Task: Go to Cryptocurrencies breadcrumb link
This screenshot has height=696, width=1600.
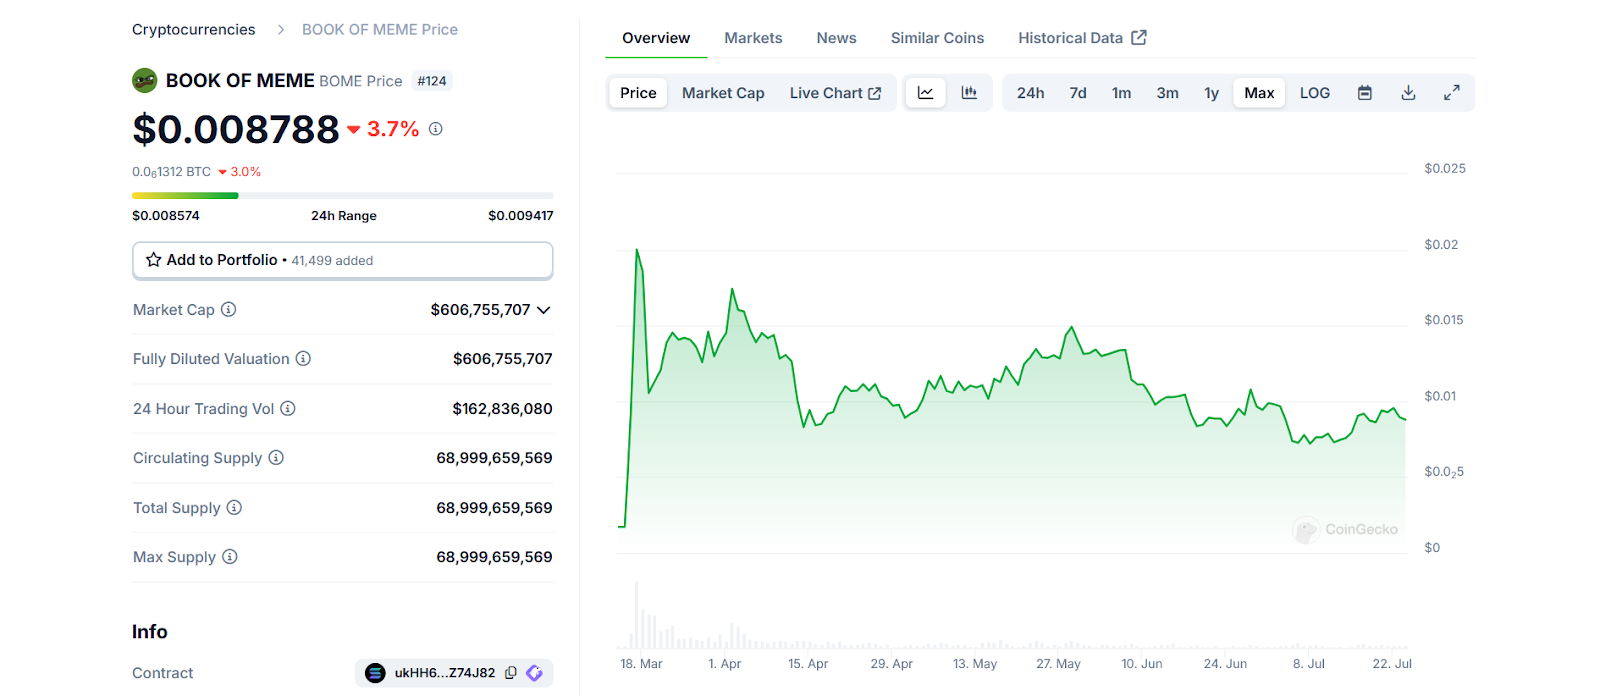Action: (x=194, y=29)
